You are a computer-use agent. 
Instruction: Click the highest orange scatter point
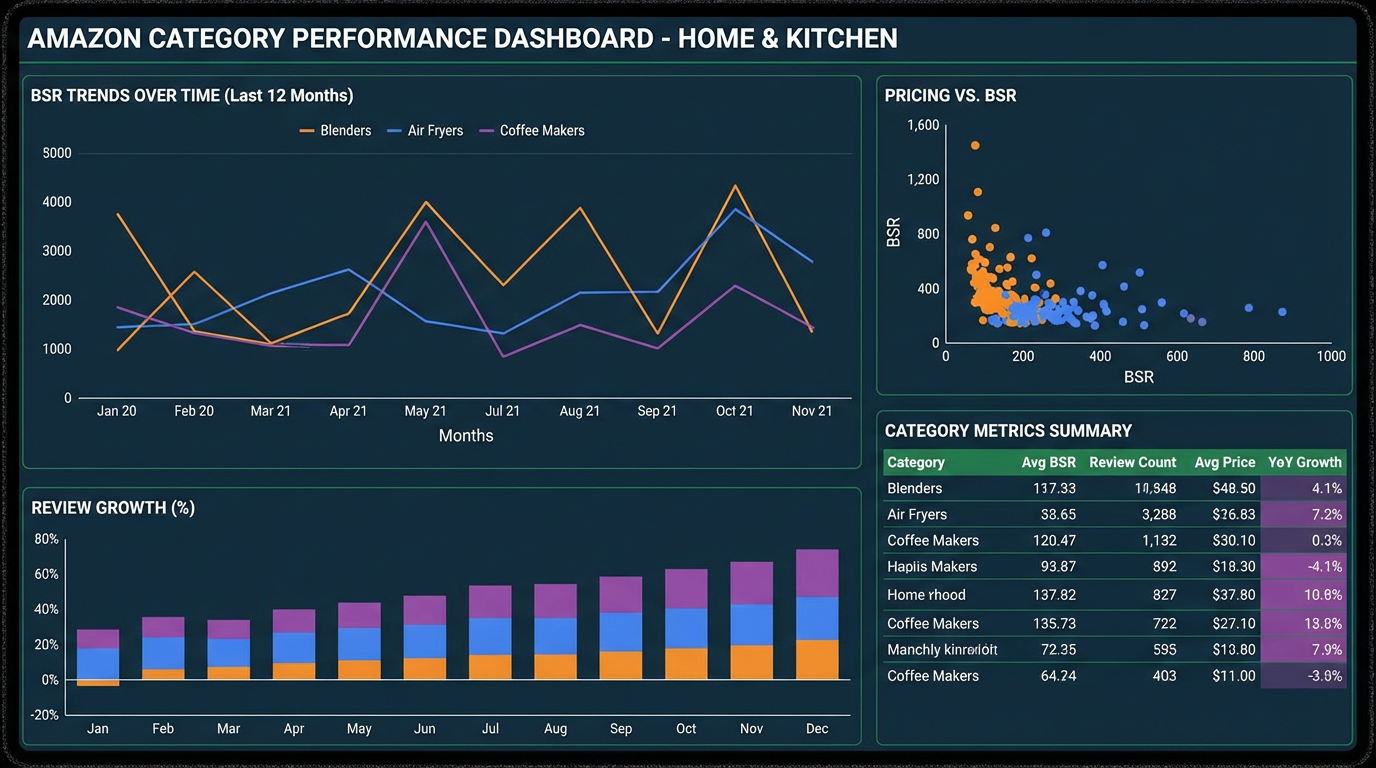[973, 145]
